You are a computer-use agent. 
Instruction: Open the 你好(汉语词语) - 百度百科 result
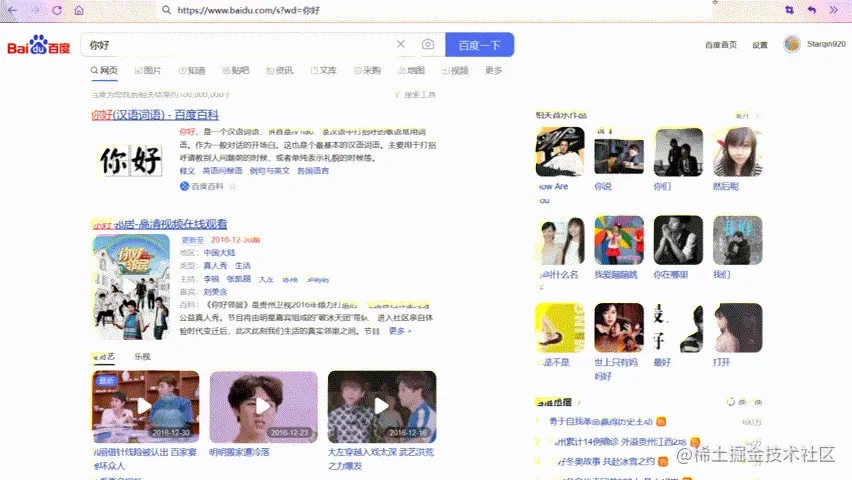(155, 115)
